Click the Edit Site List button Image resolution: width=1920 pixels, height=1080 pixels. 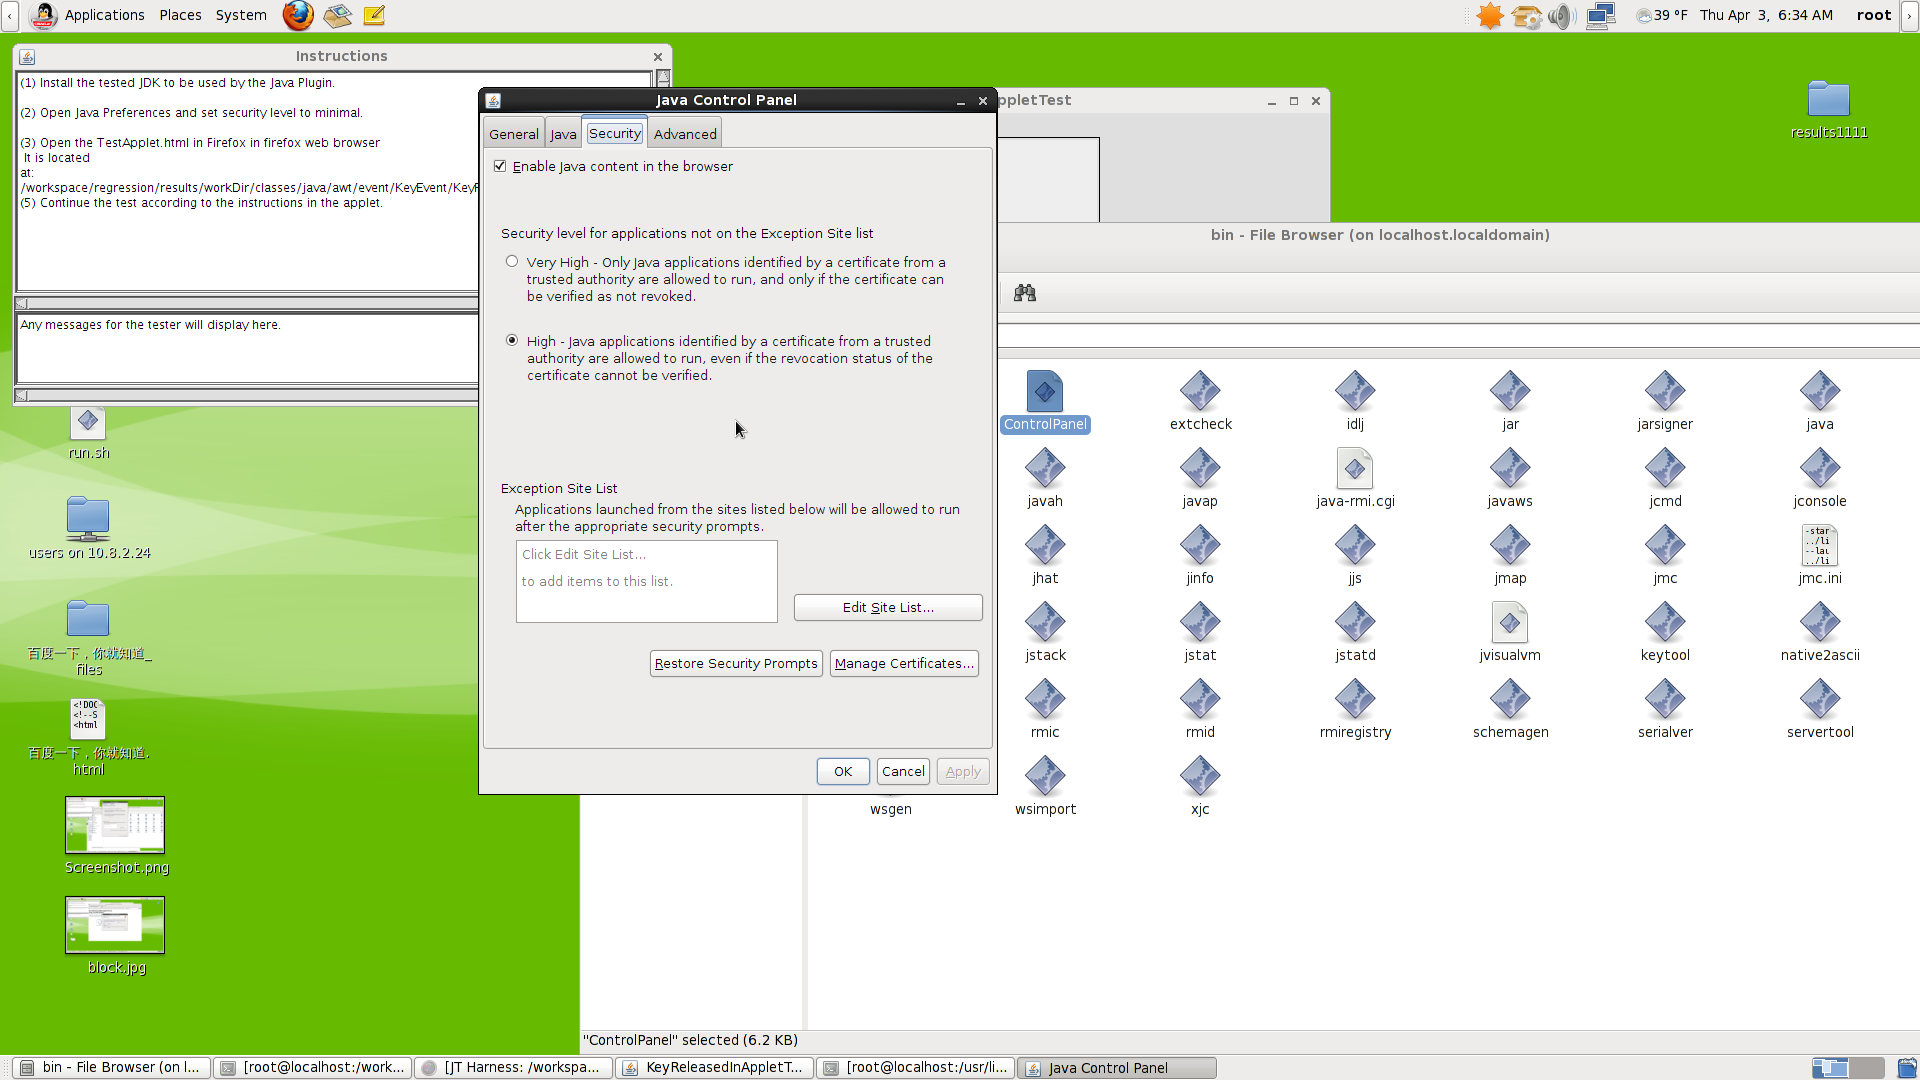point(887,608)
